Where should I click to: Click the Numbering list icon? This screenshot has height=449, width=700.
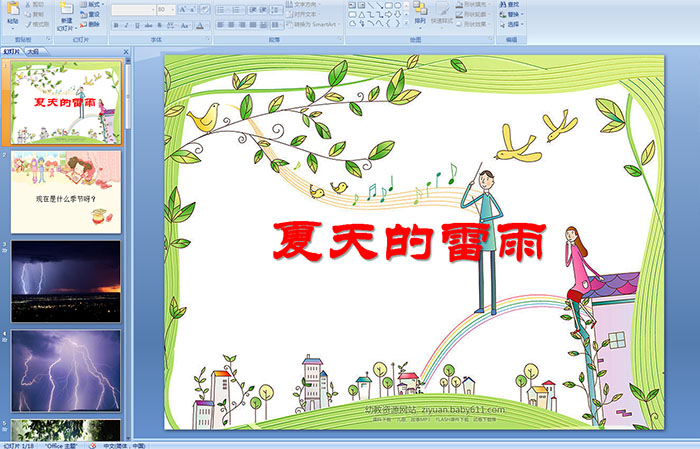coord(237,9)
